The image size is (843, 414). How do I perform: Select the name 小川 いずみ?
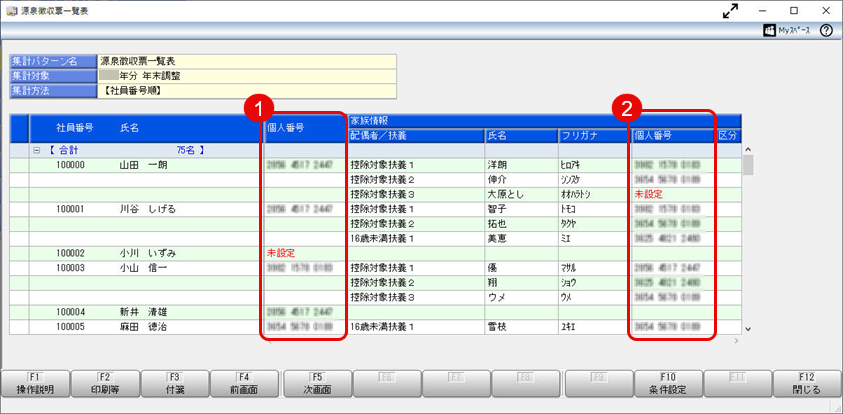147,253
